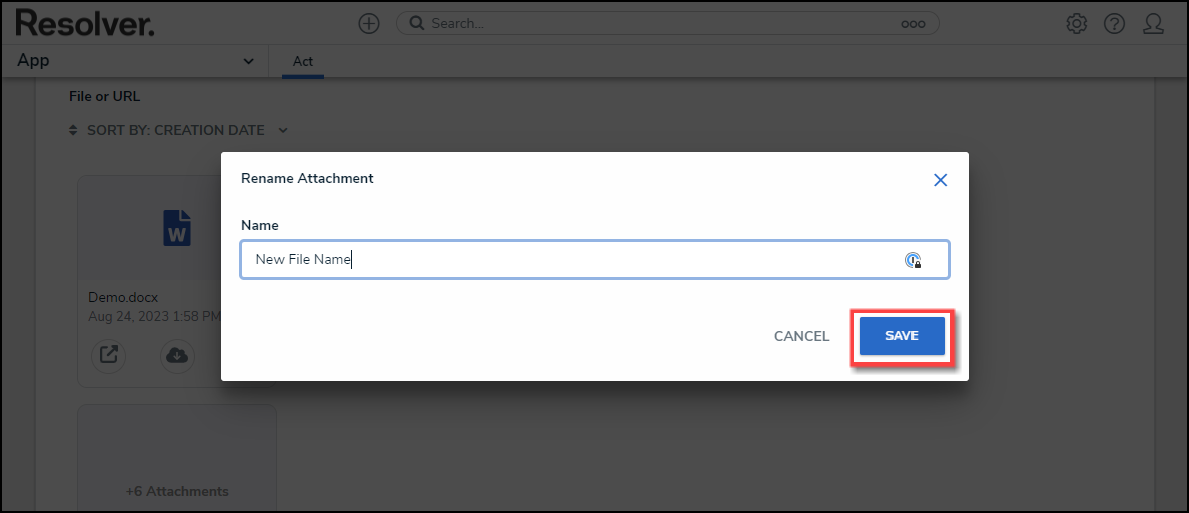Click the Word document file icon

pyautogui.click(x=177, y=227)
